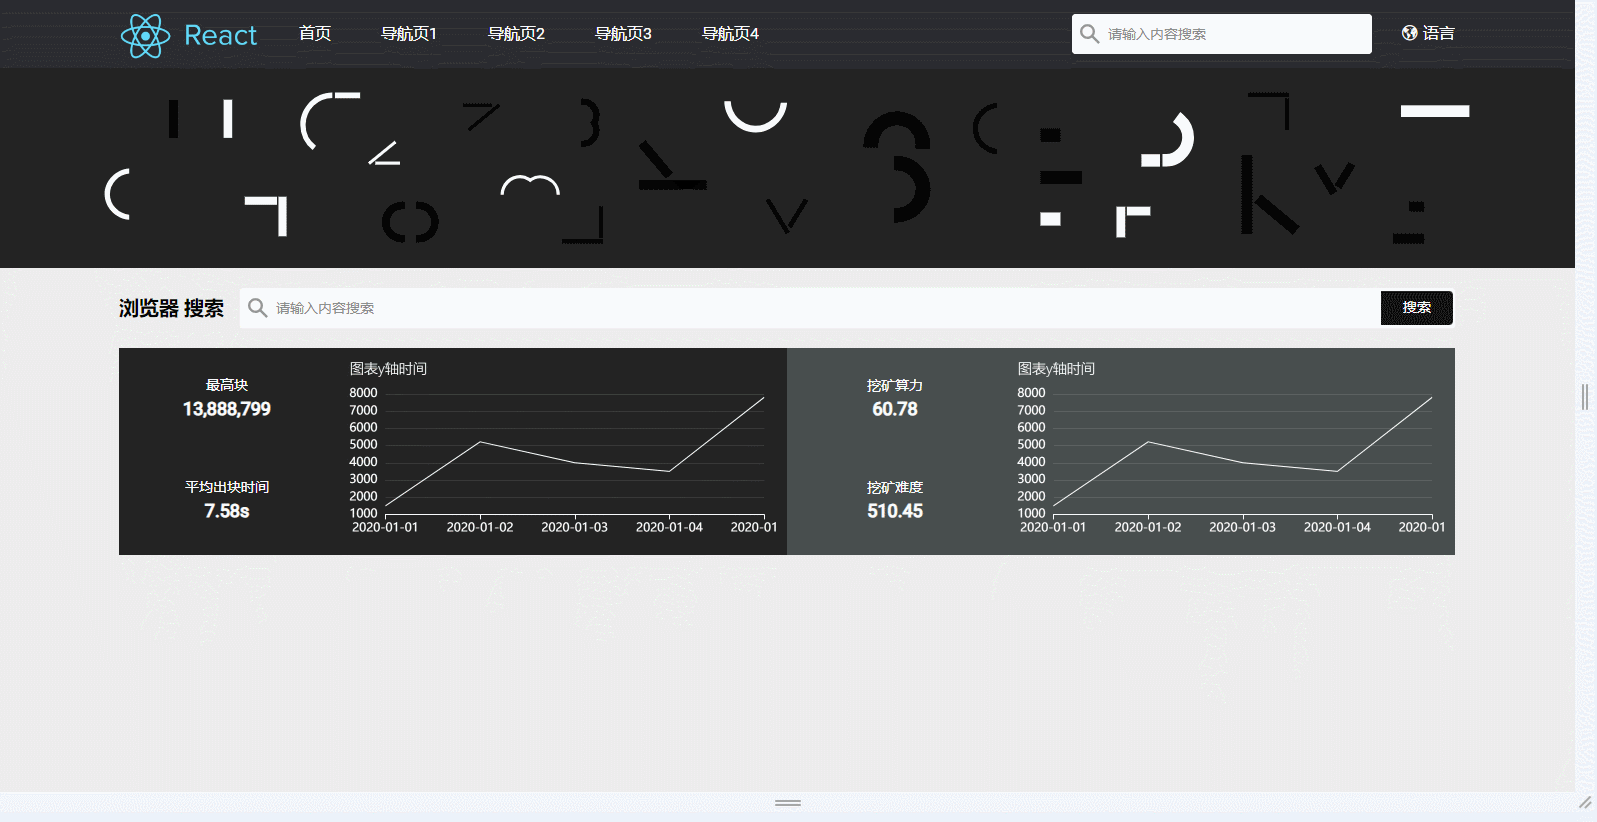
Task: Click the 最高块 label
Action: (x=227, y=385)
